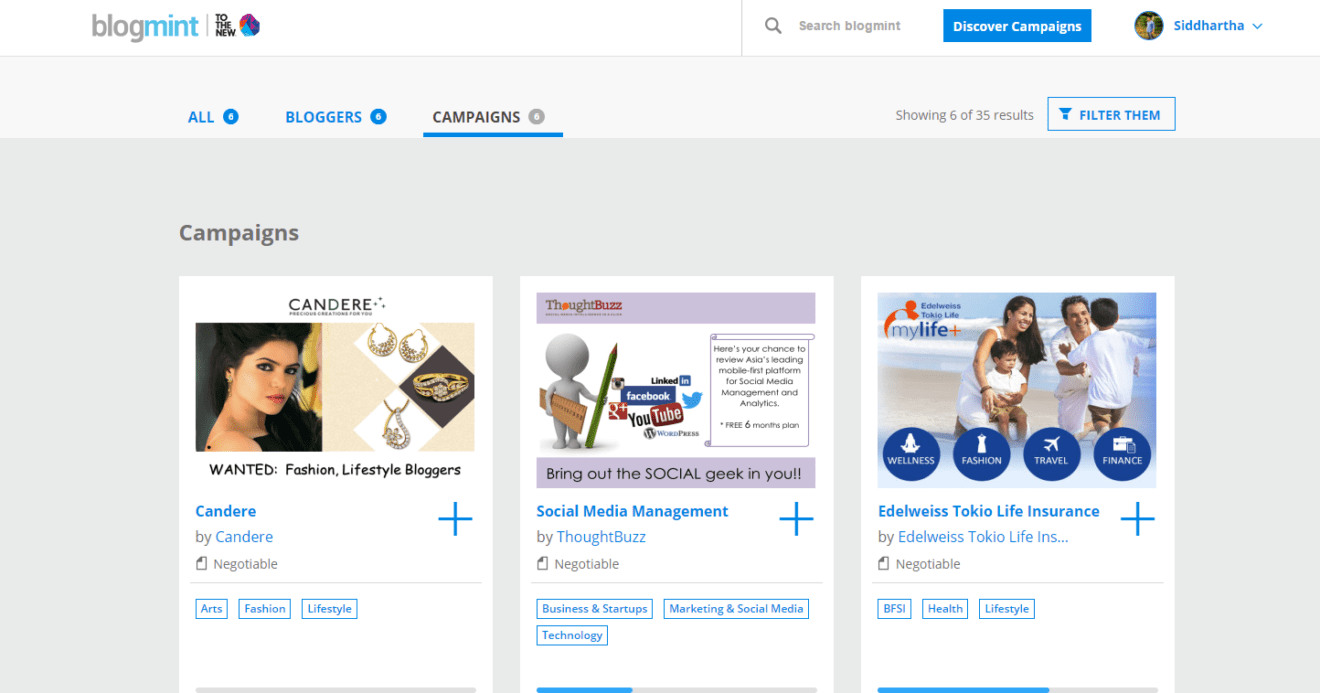This screenshot has height=693, width=1320.
Task: Click the ThoughtBuzz campaign progress bar
Action: coord(677,690)
